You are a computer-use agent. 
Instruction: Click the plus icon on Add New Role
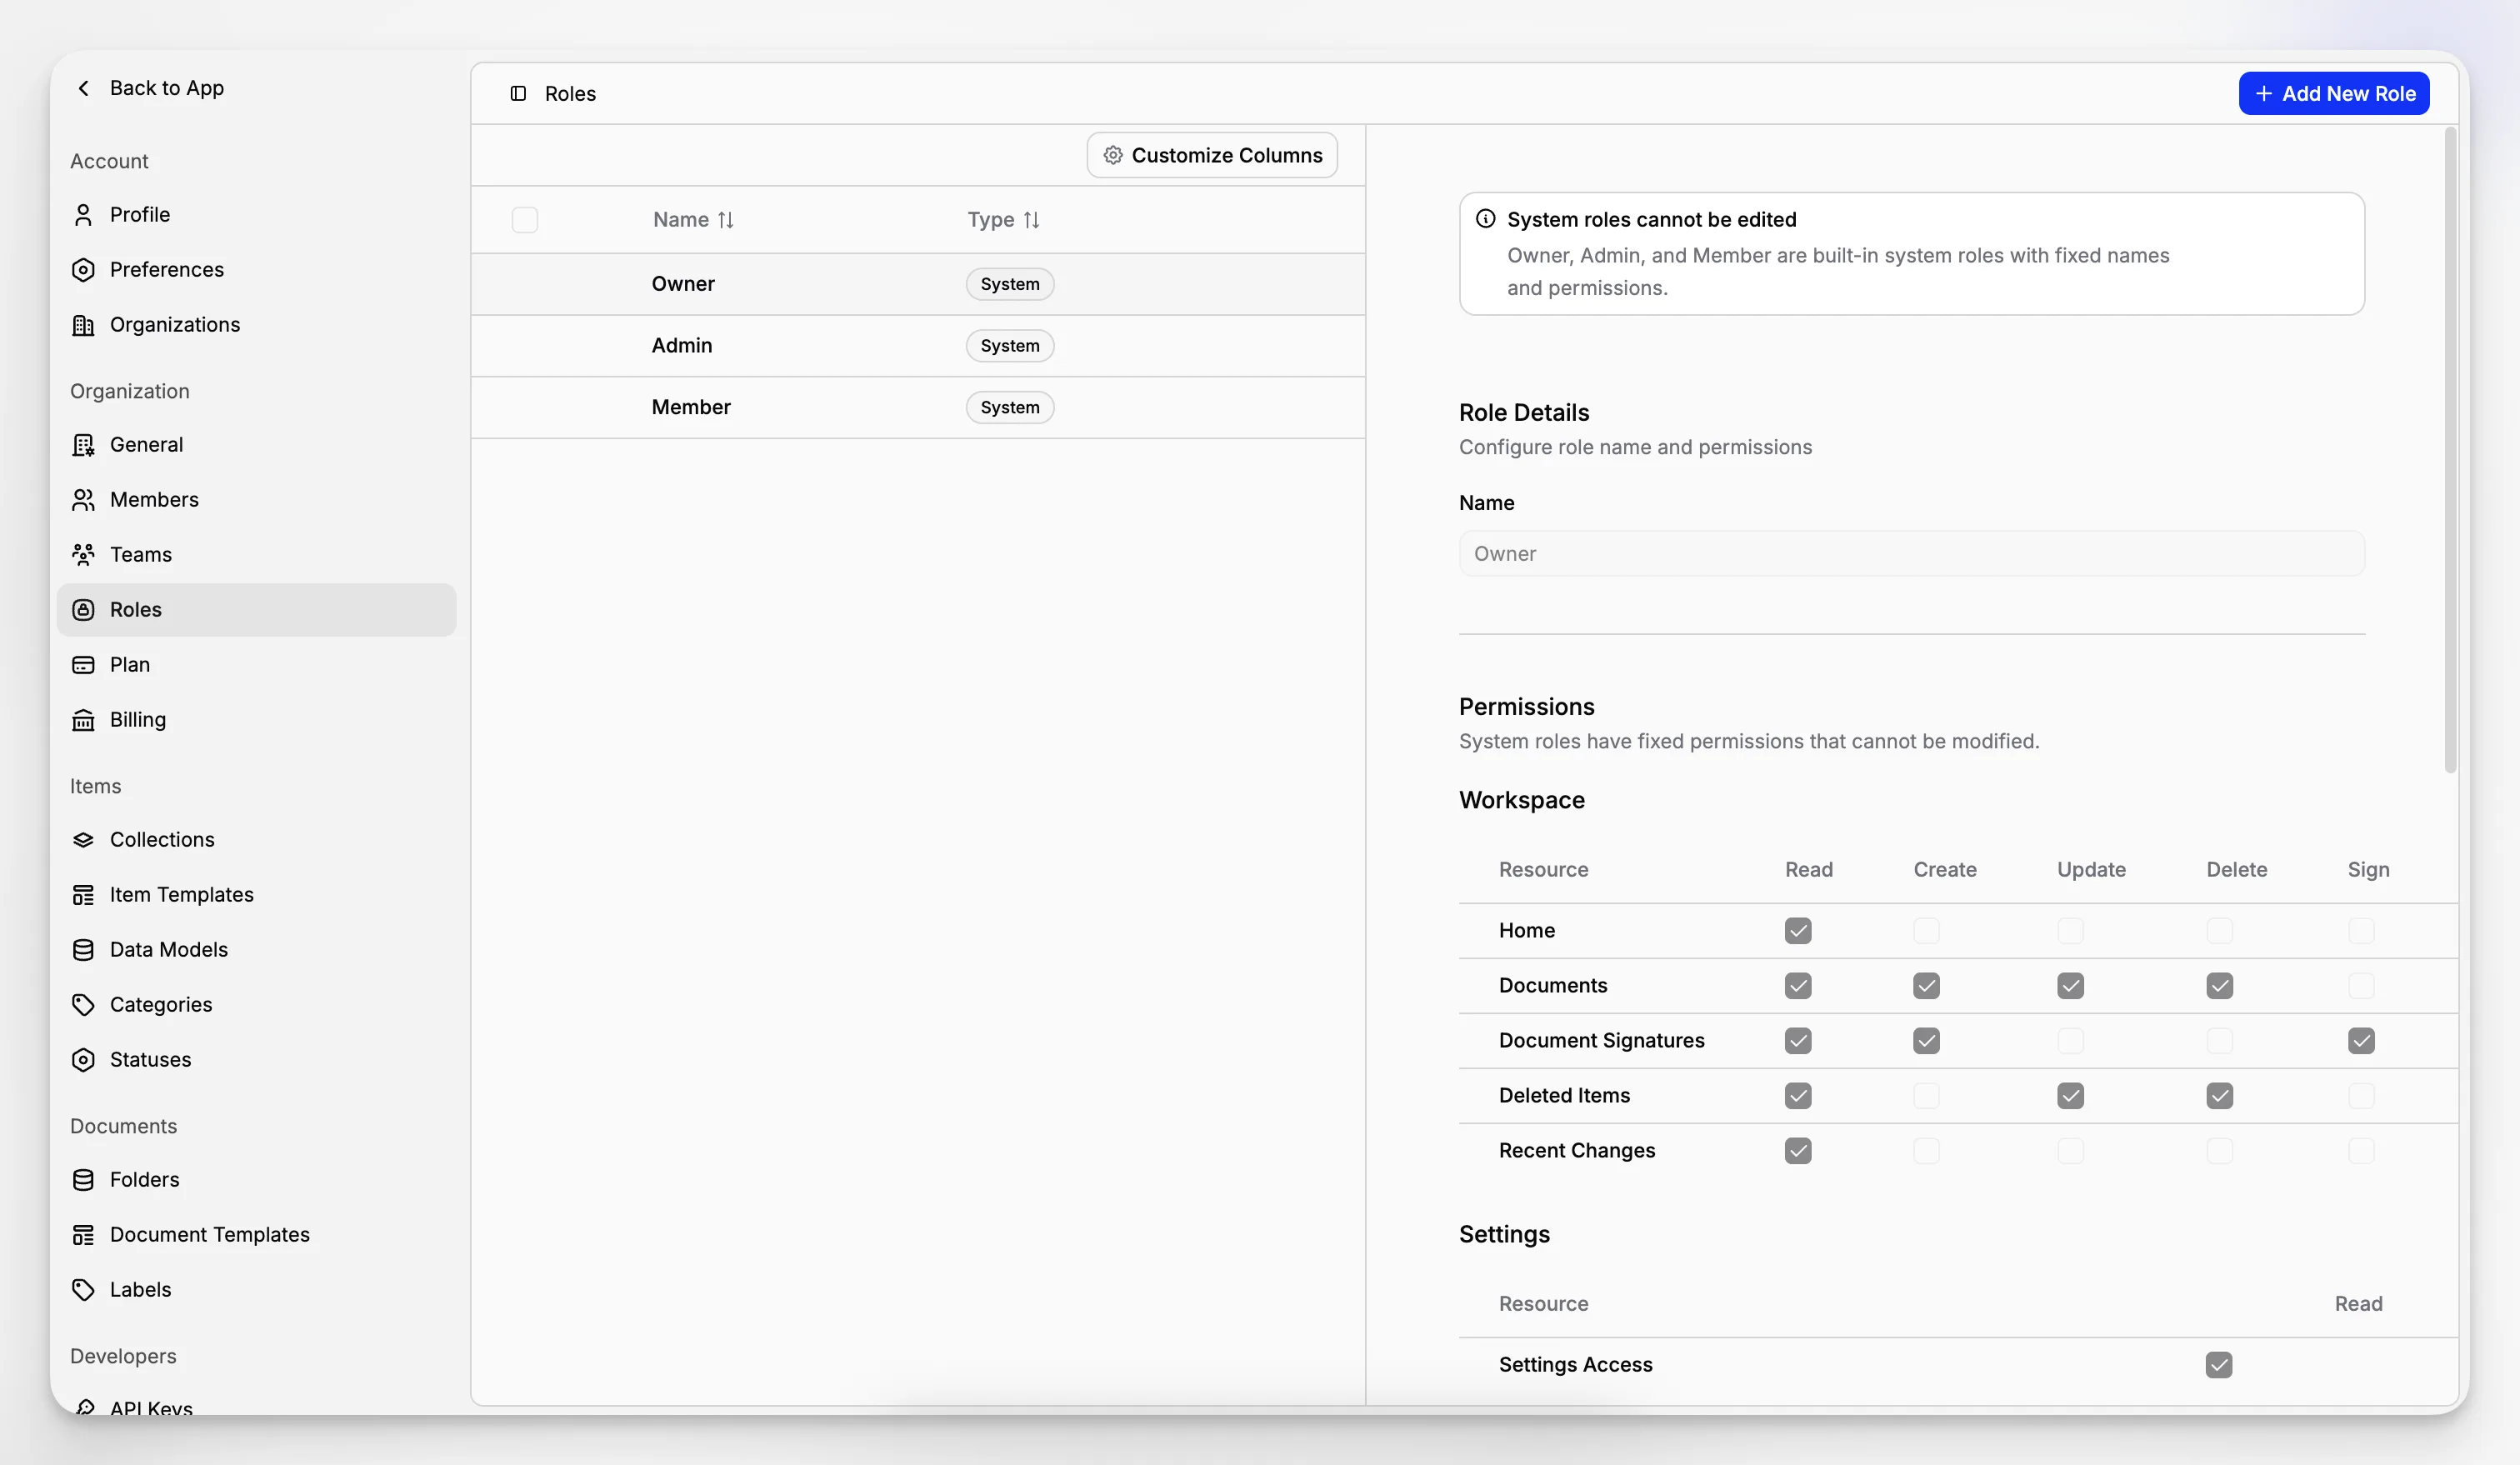pos(2265,94)
